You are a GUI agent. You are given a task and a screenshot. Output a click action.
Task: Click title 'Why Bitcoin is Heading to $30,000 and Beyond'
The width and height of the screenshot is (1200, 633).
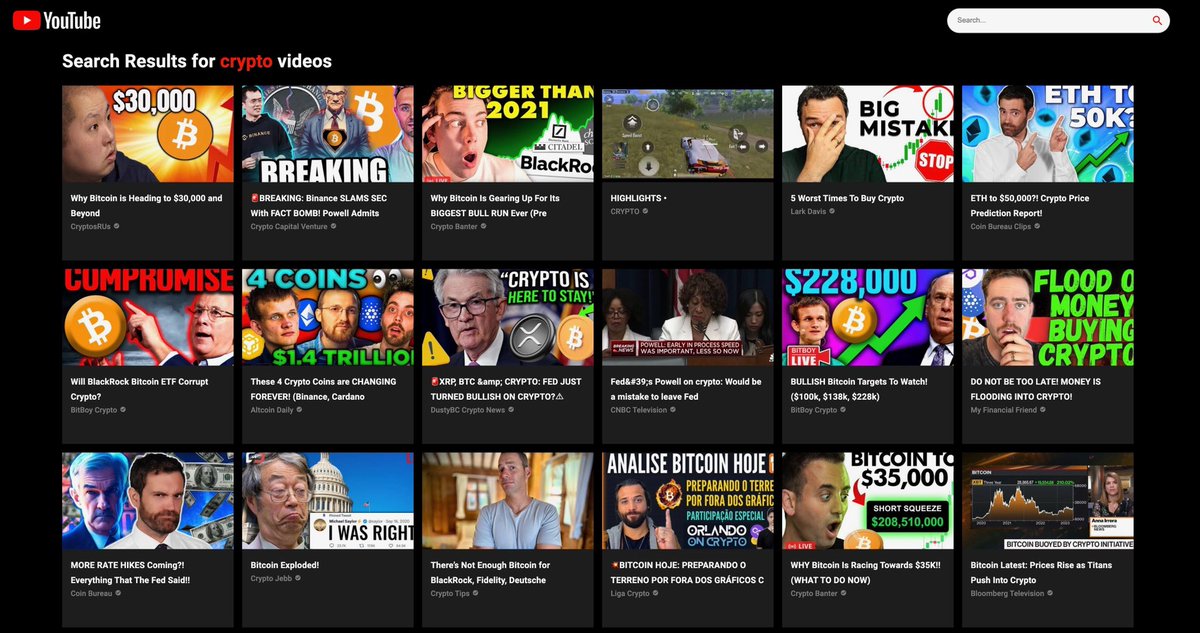point(147,205)
